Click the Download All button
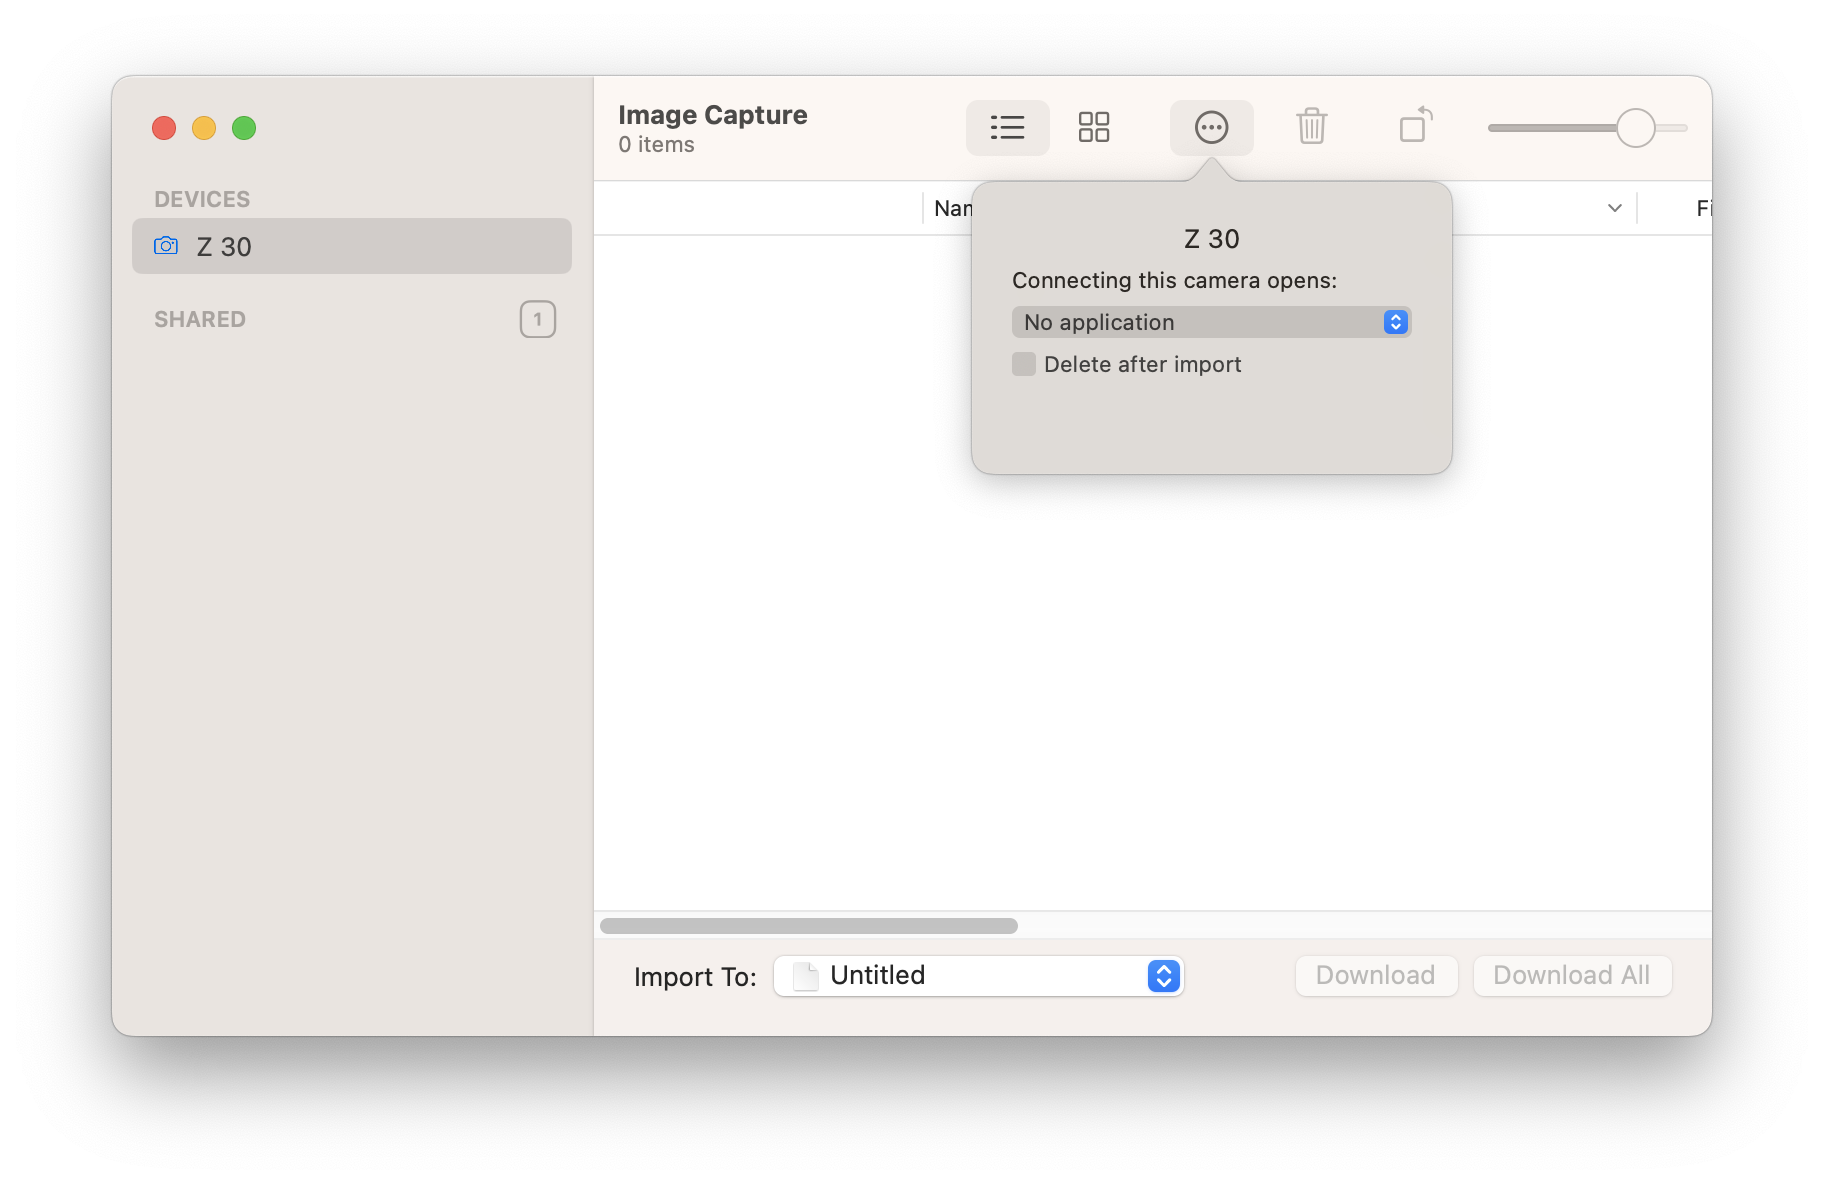The height and width of the screenshot is (1184, 1824). [x=1572, y=976]
